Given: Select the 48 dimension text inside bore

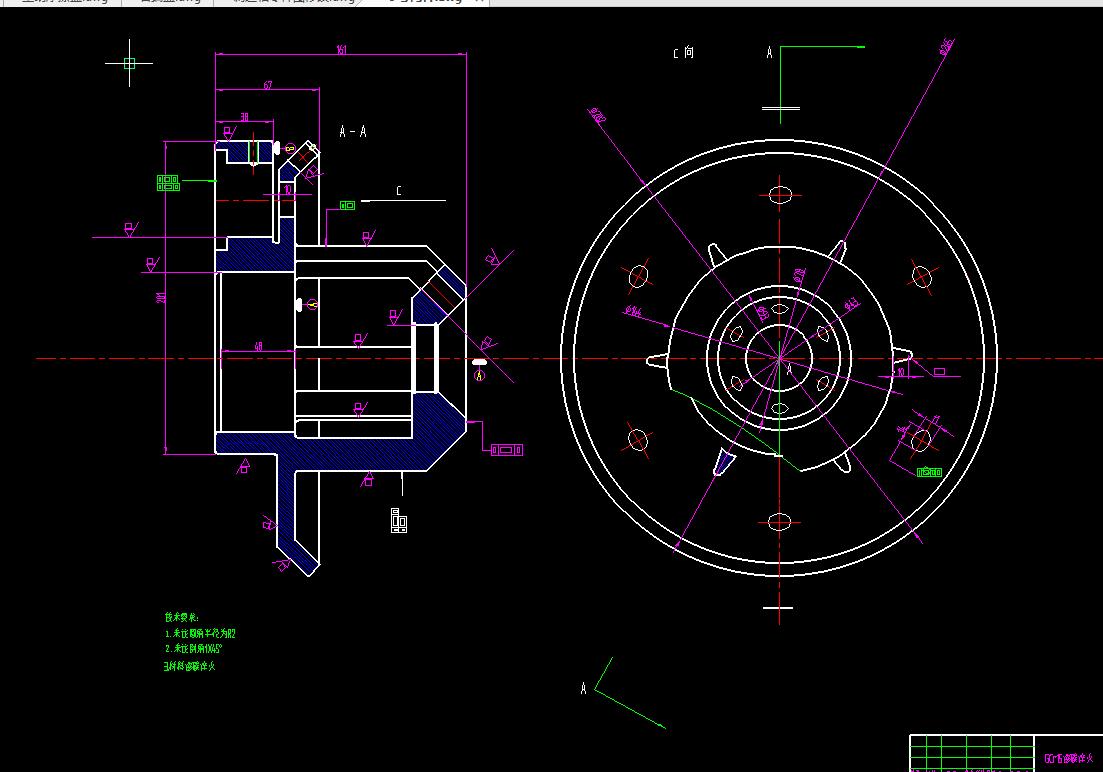Looking at the screenshot, I should (258, 346).
